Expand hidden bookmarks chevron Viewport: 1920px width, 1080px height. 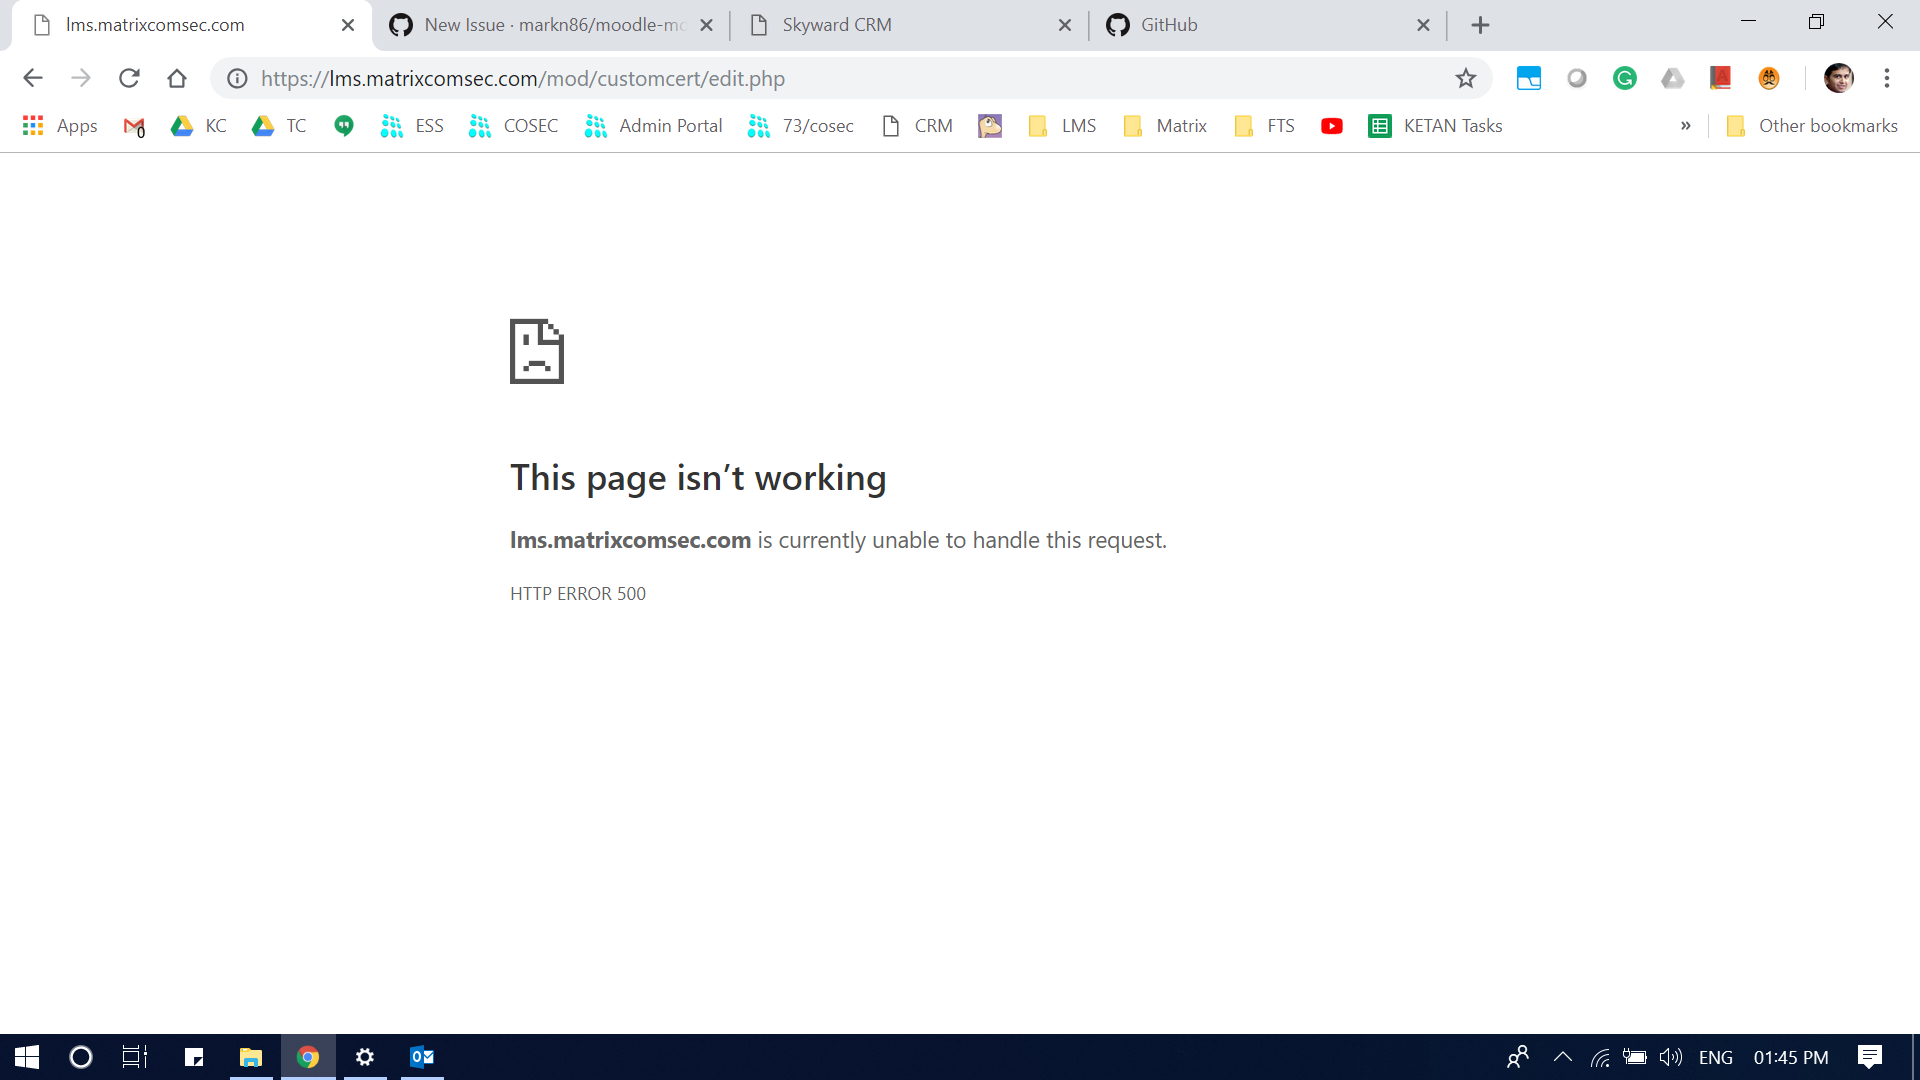click(1685, 126)
